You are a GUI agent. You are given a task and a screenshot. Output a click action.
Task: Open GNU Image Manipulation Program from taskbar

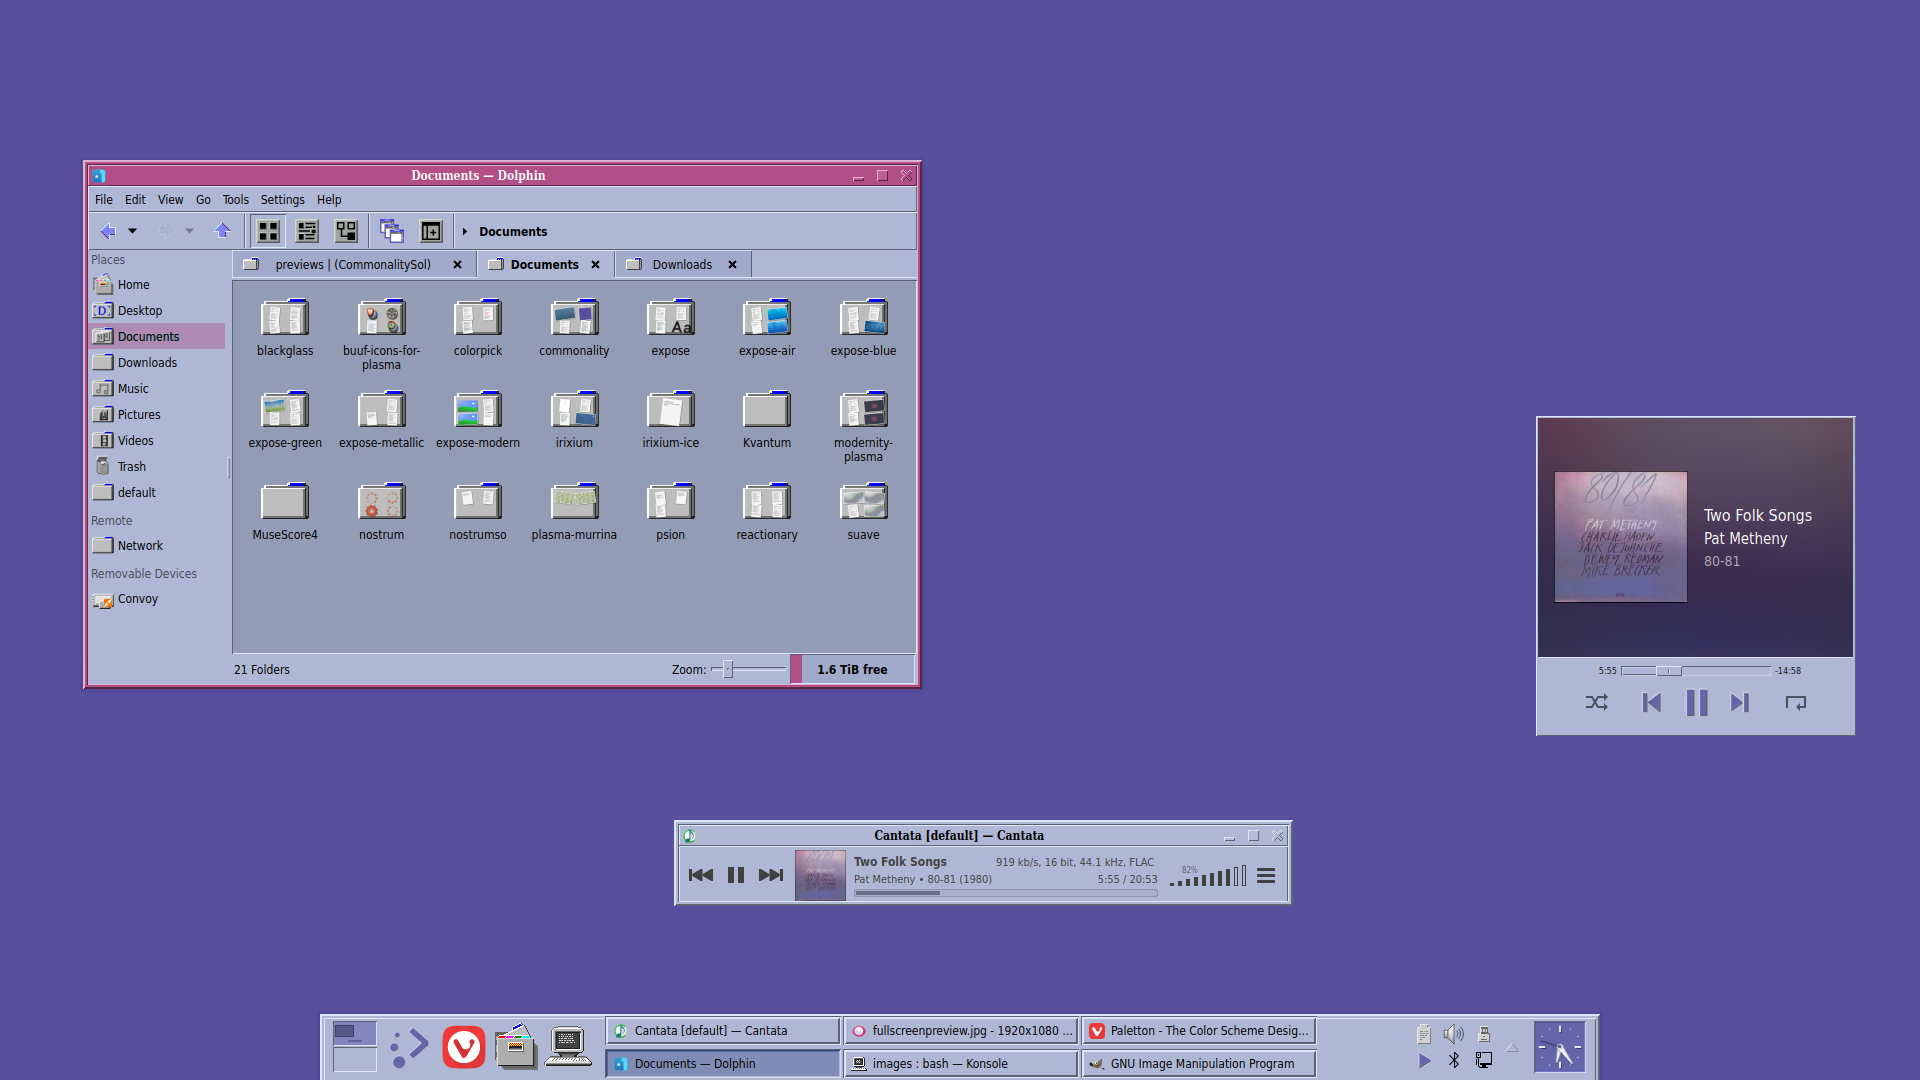[1198, 1063]
